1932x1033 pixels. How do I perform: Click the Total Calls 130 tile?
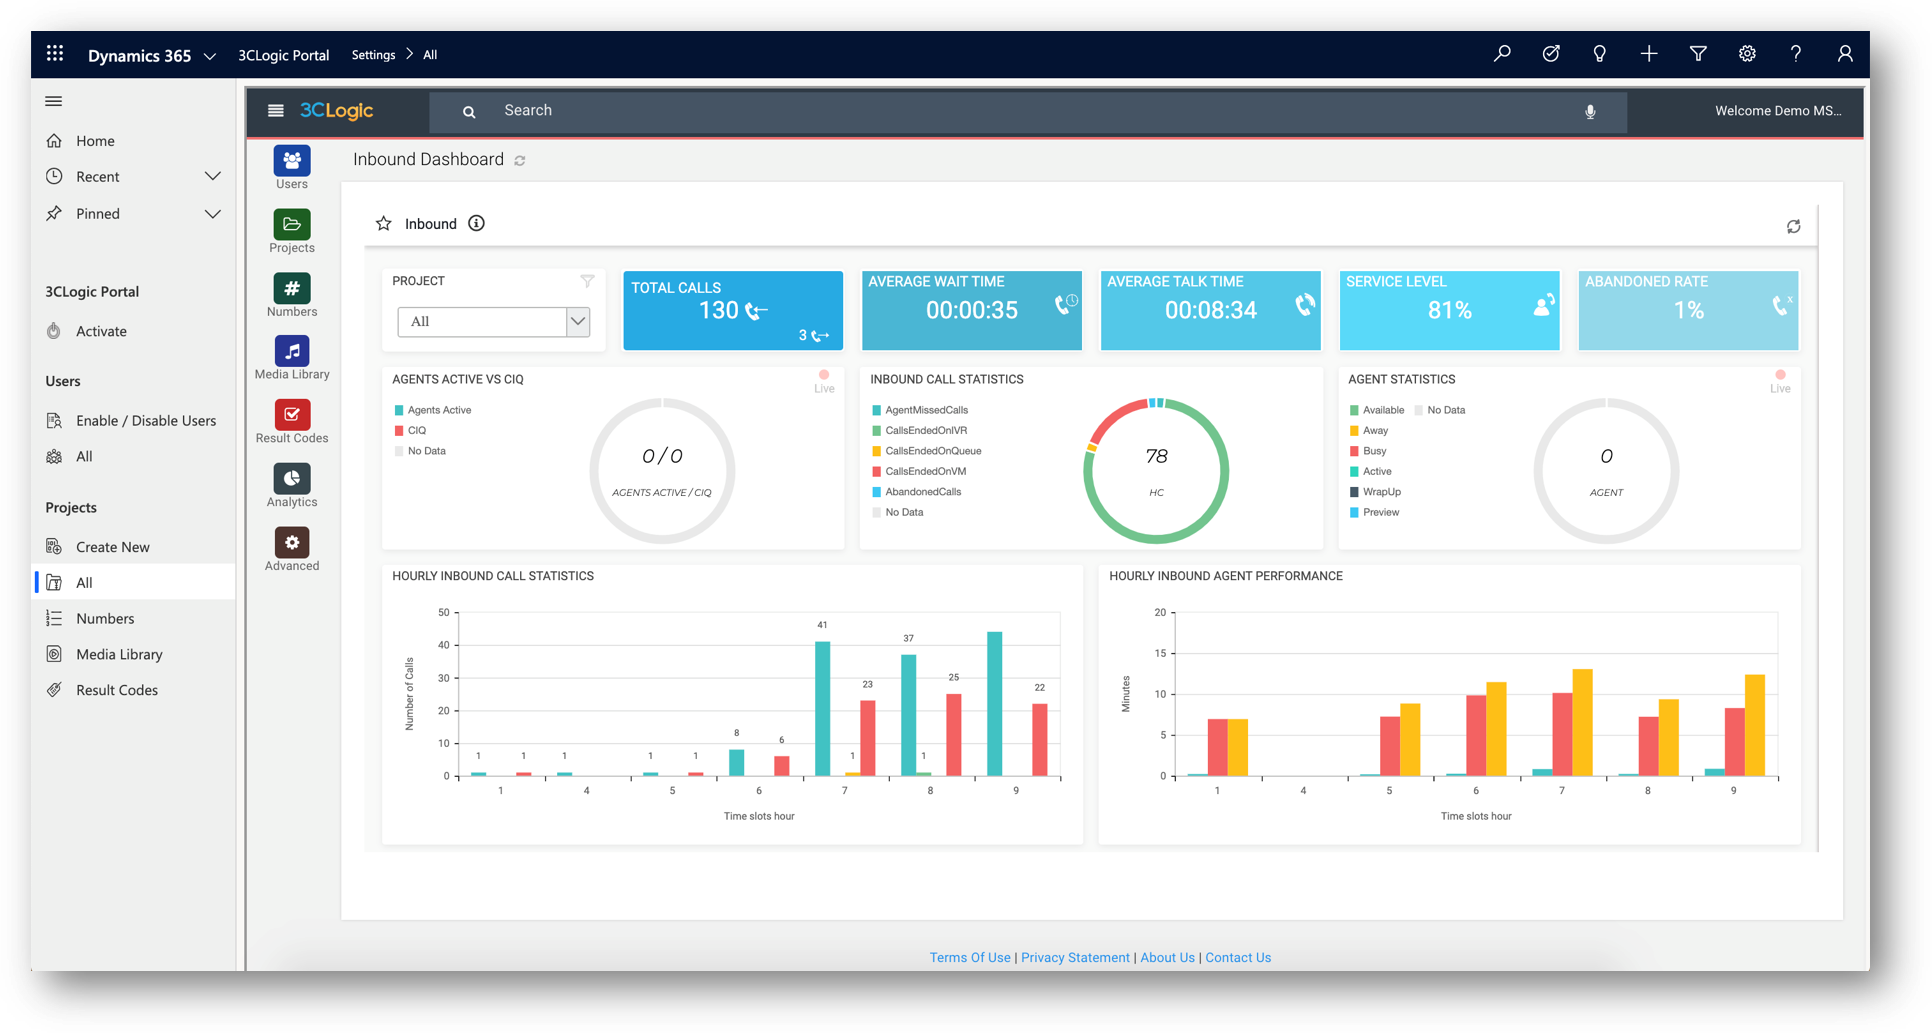pyautogui.click(x=733, y=310)
